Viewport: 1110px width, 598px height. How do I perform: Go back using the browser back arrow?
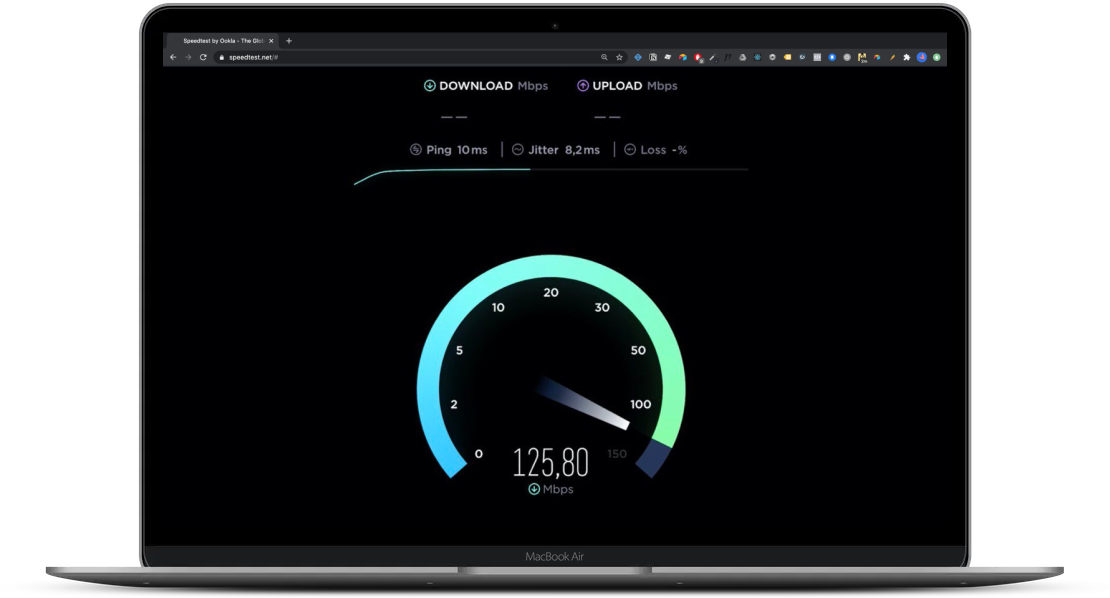[173, 57]
